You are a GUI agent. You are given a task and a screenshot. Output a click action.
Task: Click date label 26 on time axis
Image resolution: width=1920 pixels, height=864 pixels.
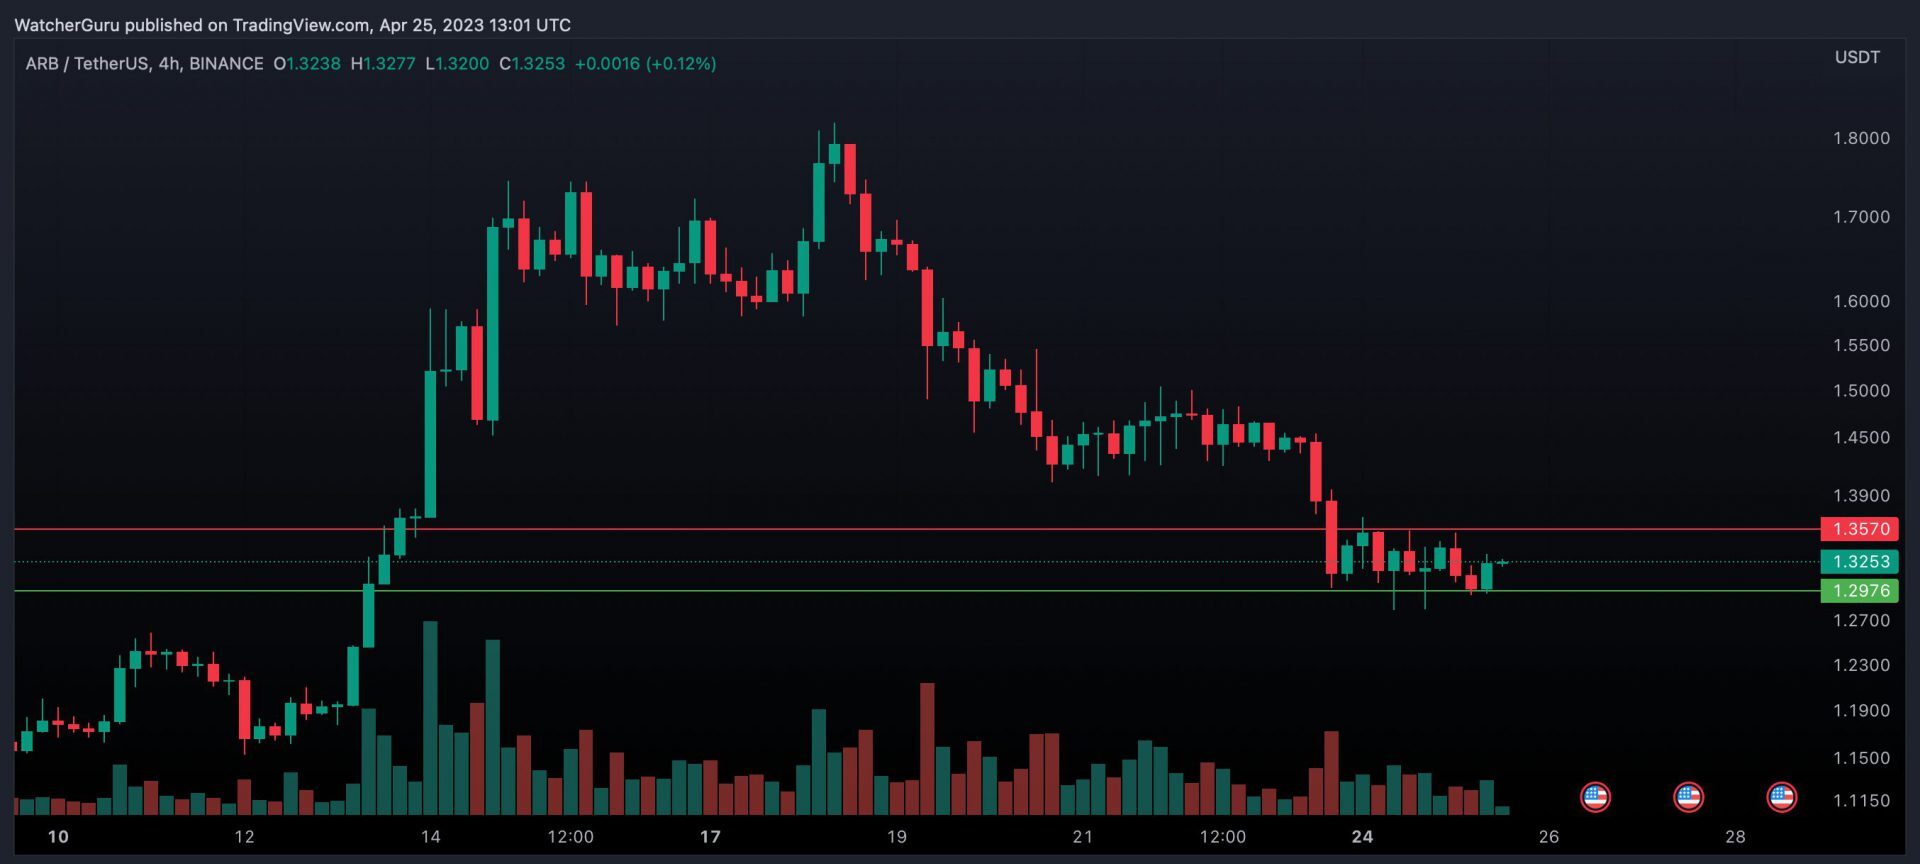point(1548,837)
